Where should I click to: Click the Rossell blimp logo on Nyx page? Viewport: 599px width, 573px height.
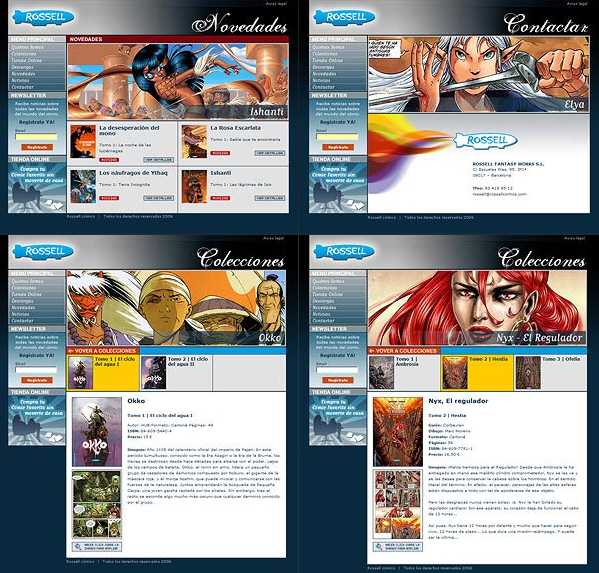[x=344, y=251]
